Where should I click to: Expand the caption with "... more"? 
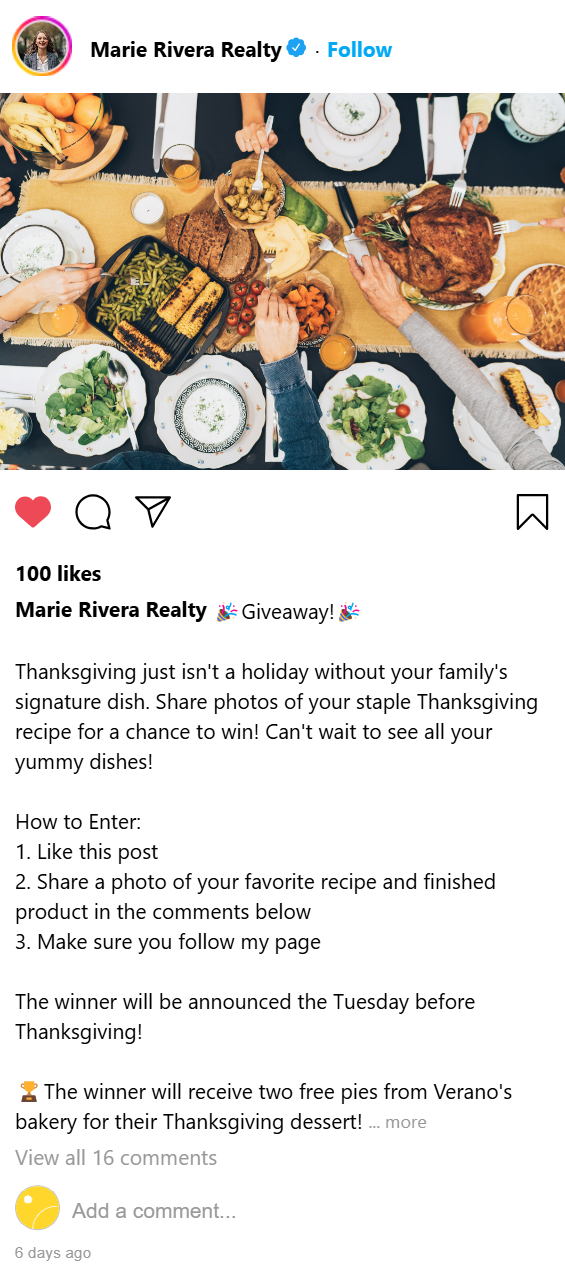[x=397, y=1122]
